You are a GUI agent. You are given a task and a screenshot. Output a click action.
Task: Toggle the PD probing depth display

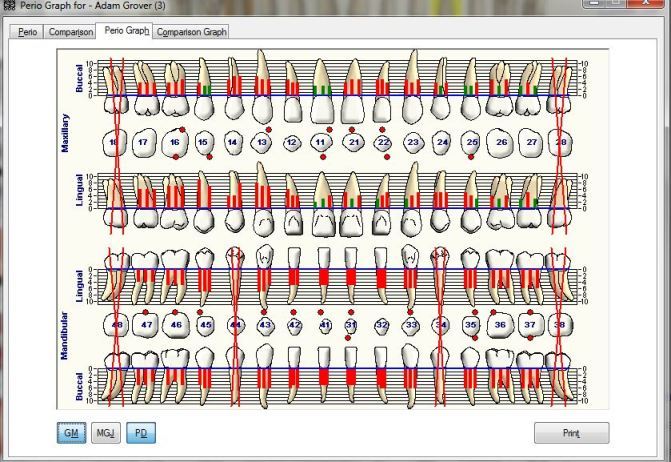pos(141,433)
